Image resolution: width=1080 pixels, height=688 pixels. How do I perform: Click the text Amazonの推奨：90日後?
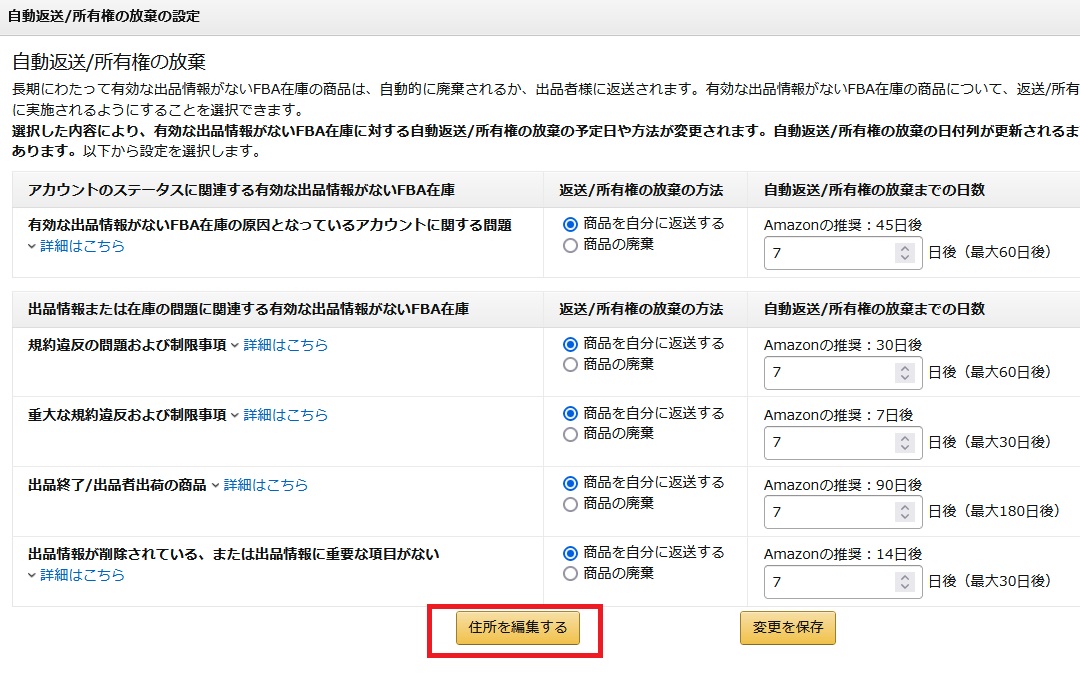[842, 485]
